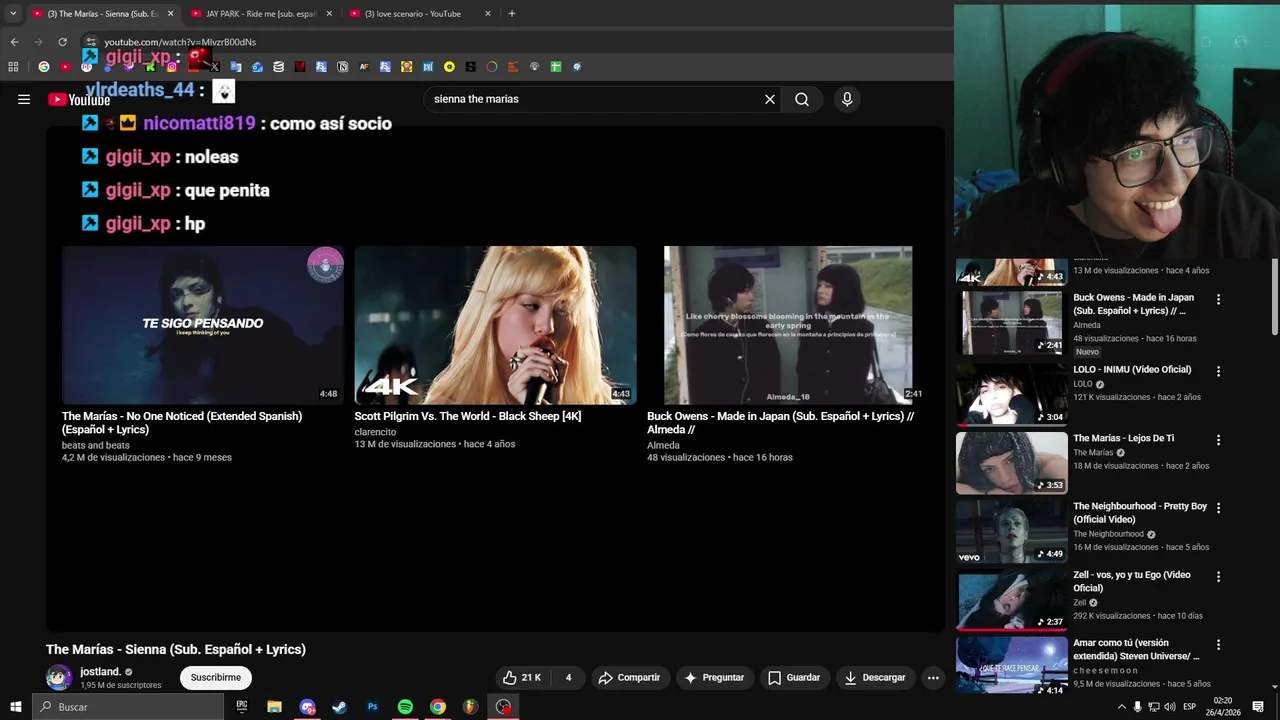
Task: Open Amar como tú Steven Universe title
Action: tap(1136, 649)
